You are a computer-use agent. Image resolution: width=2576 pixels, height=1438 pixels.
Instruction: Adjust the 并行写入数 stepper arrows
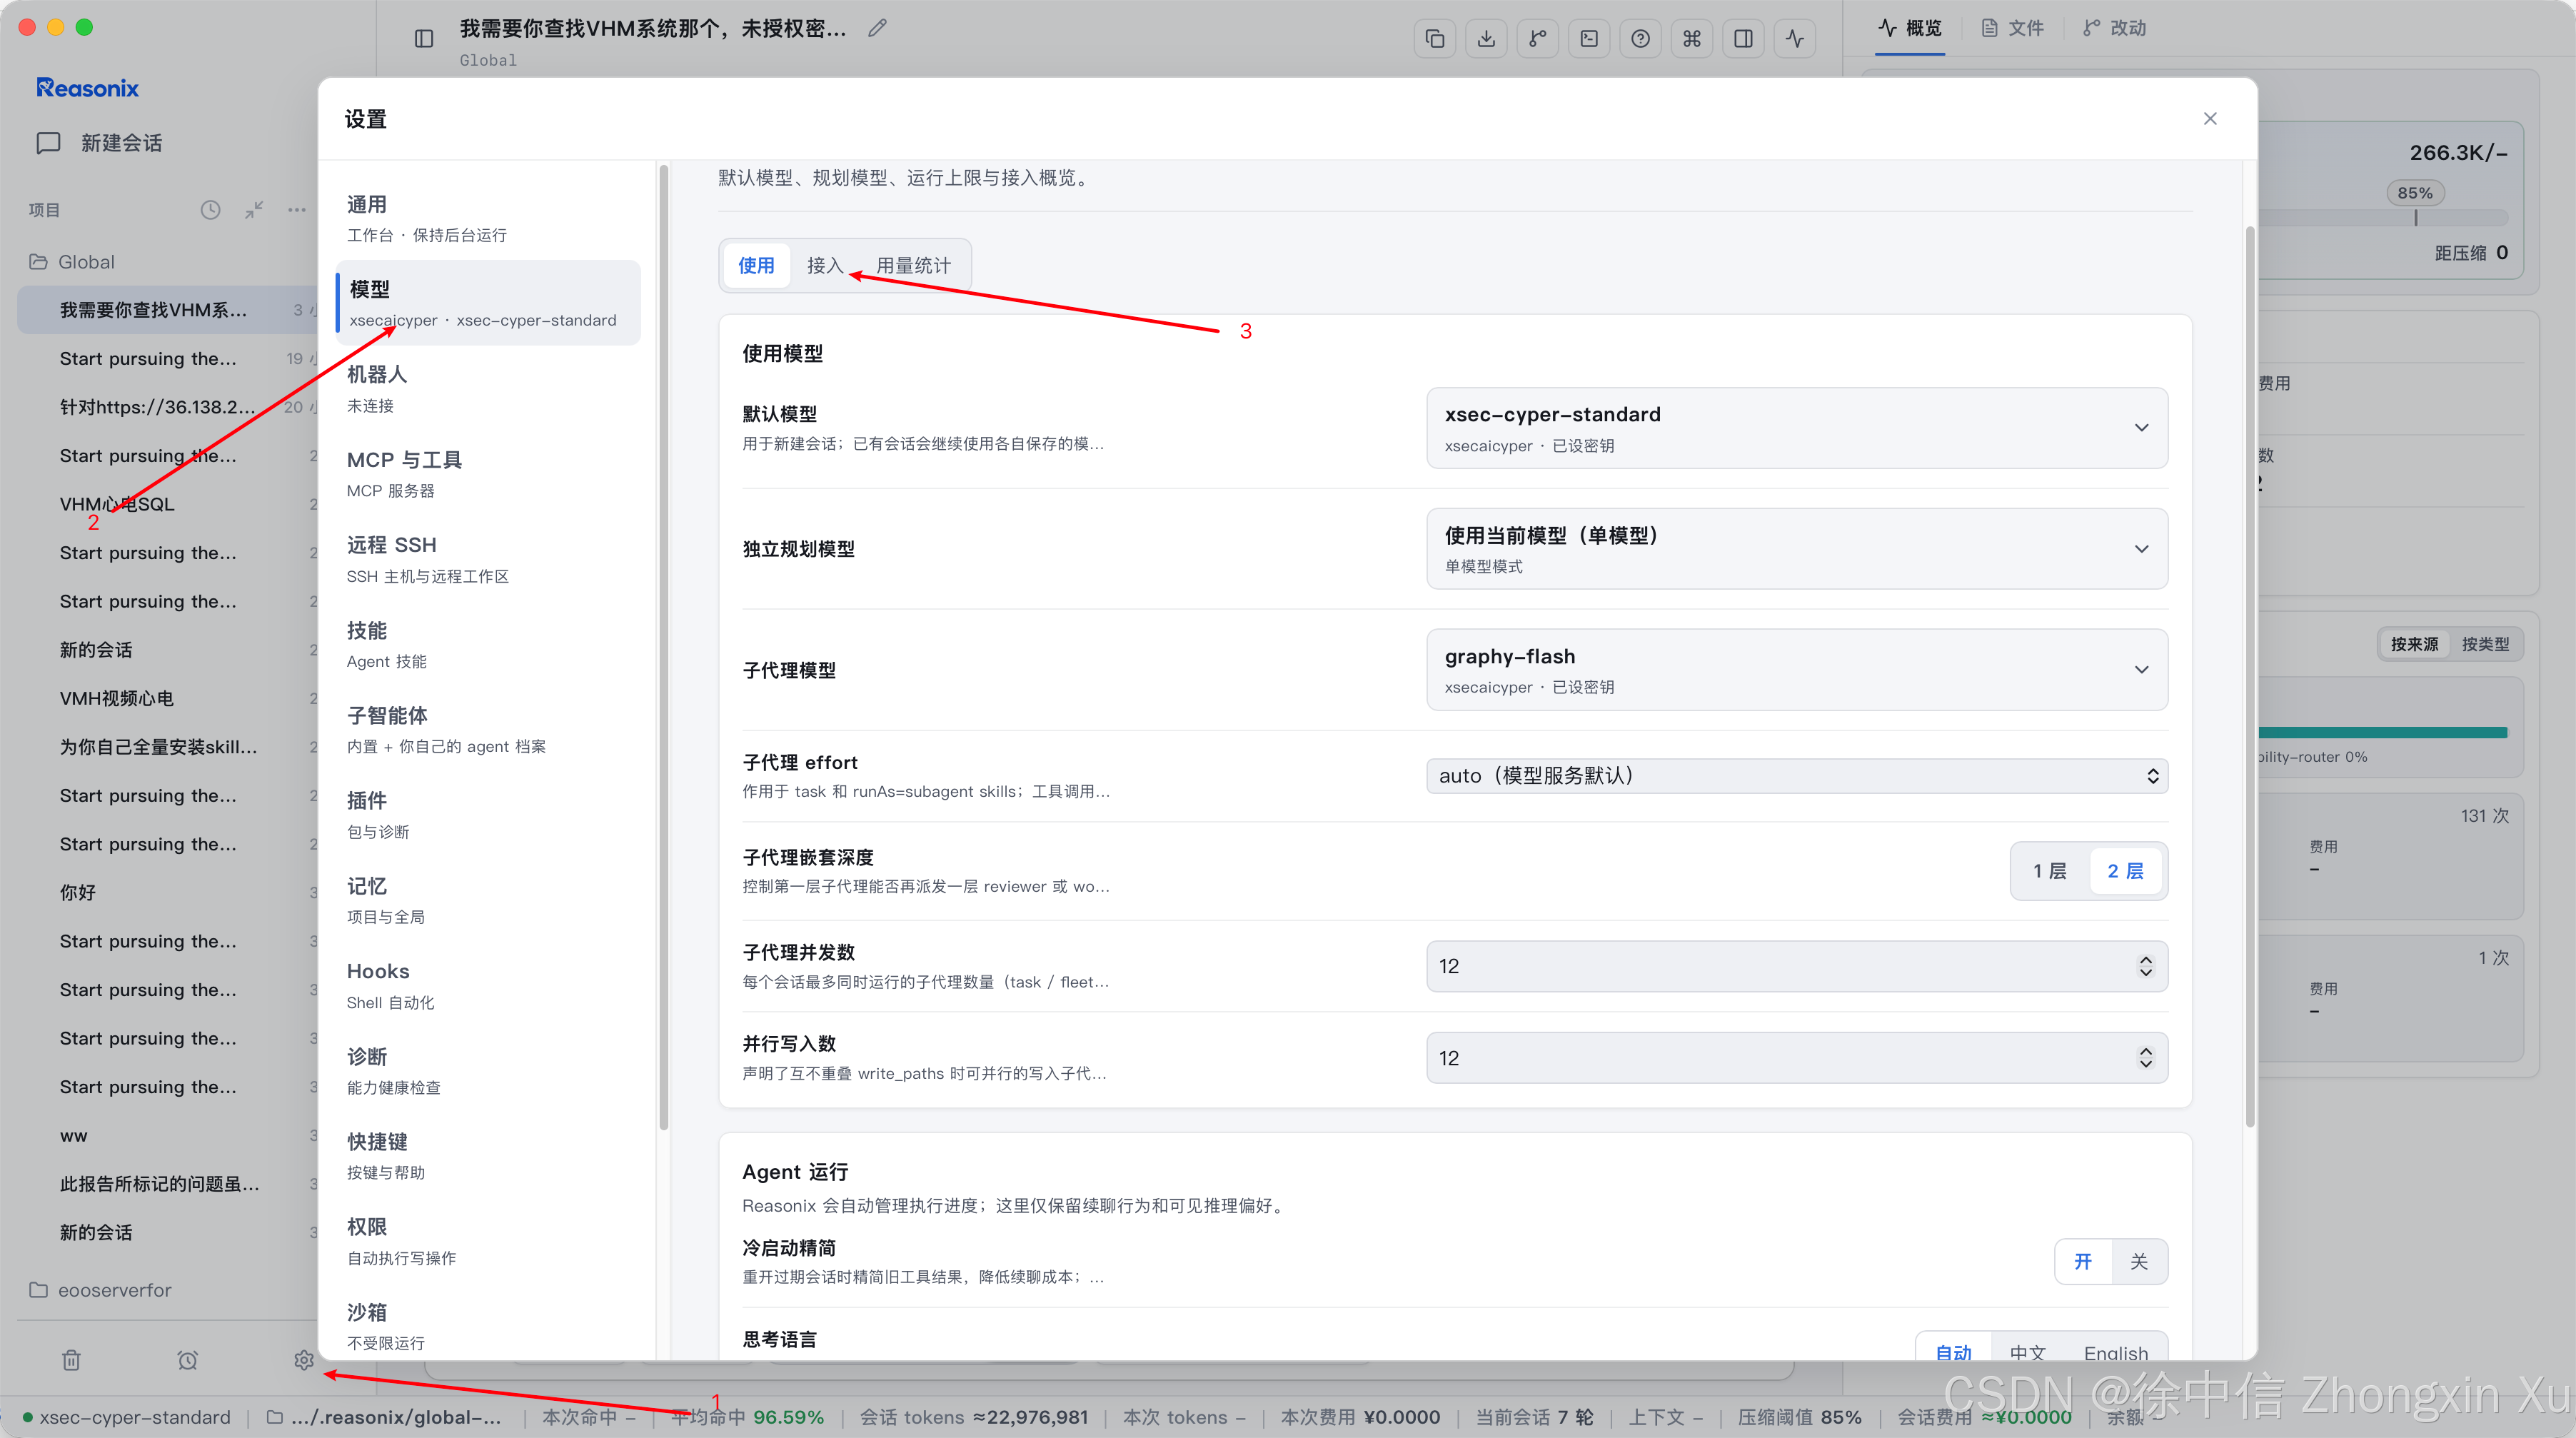[x=2146, y=1058]
